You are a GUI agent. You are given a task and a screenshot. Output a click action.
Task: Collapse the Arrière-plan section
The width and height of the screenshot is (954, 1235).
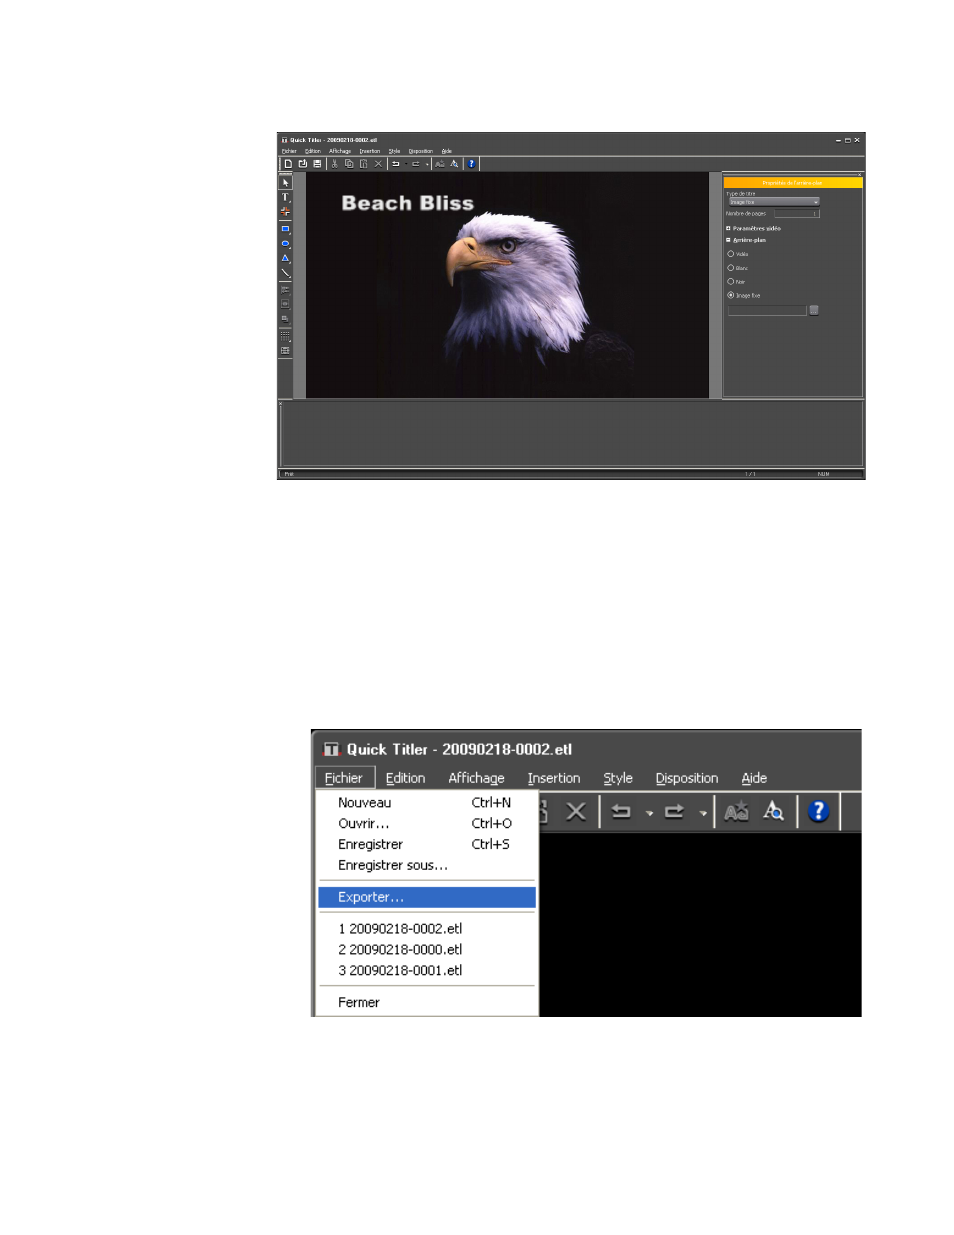coord(728,240)
